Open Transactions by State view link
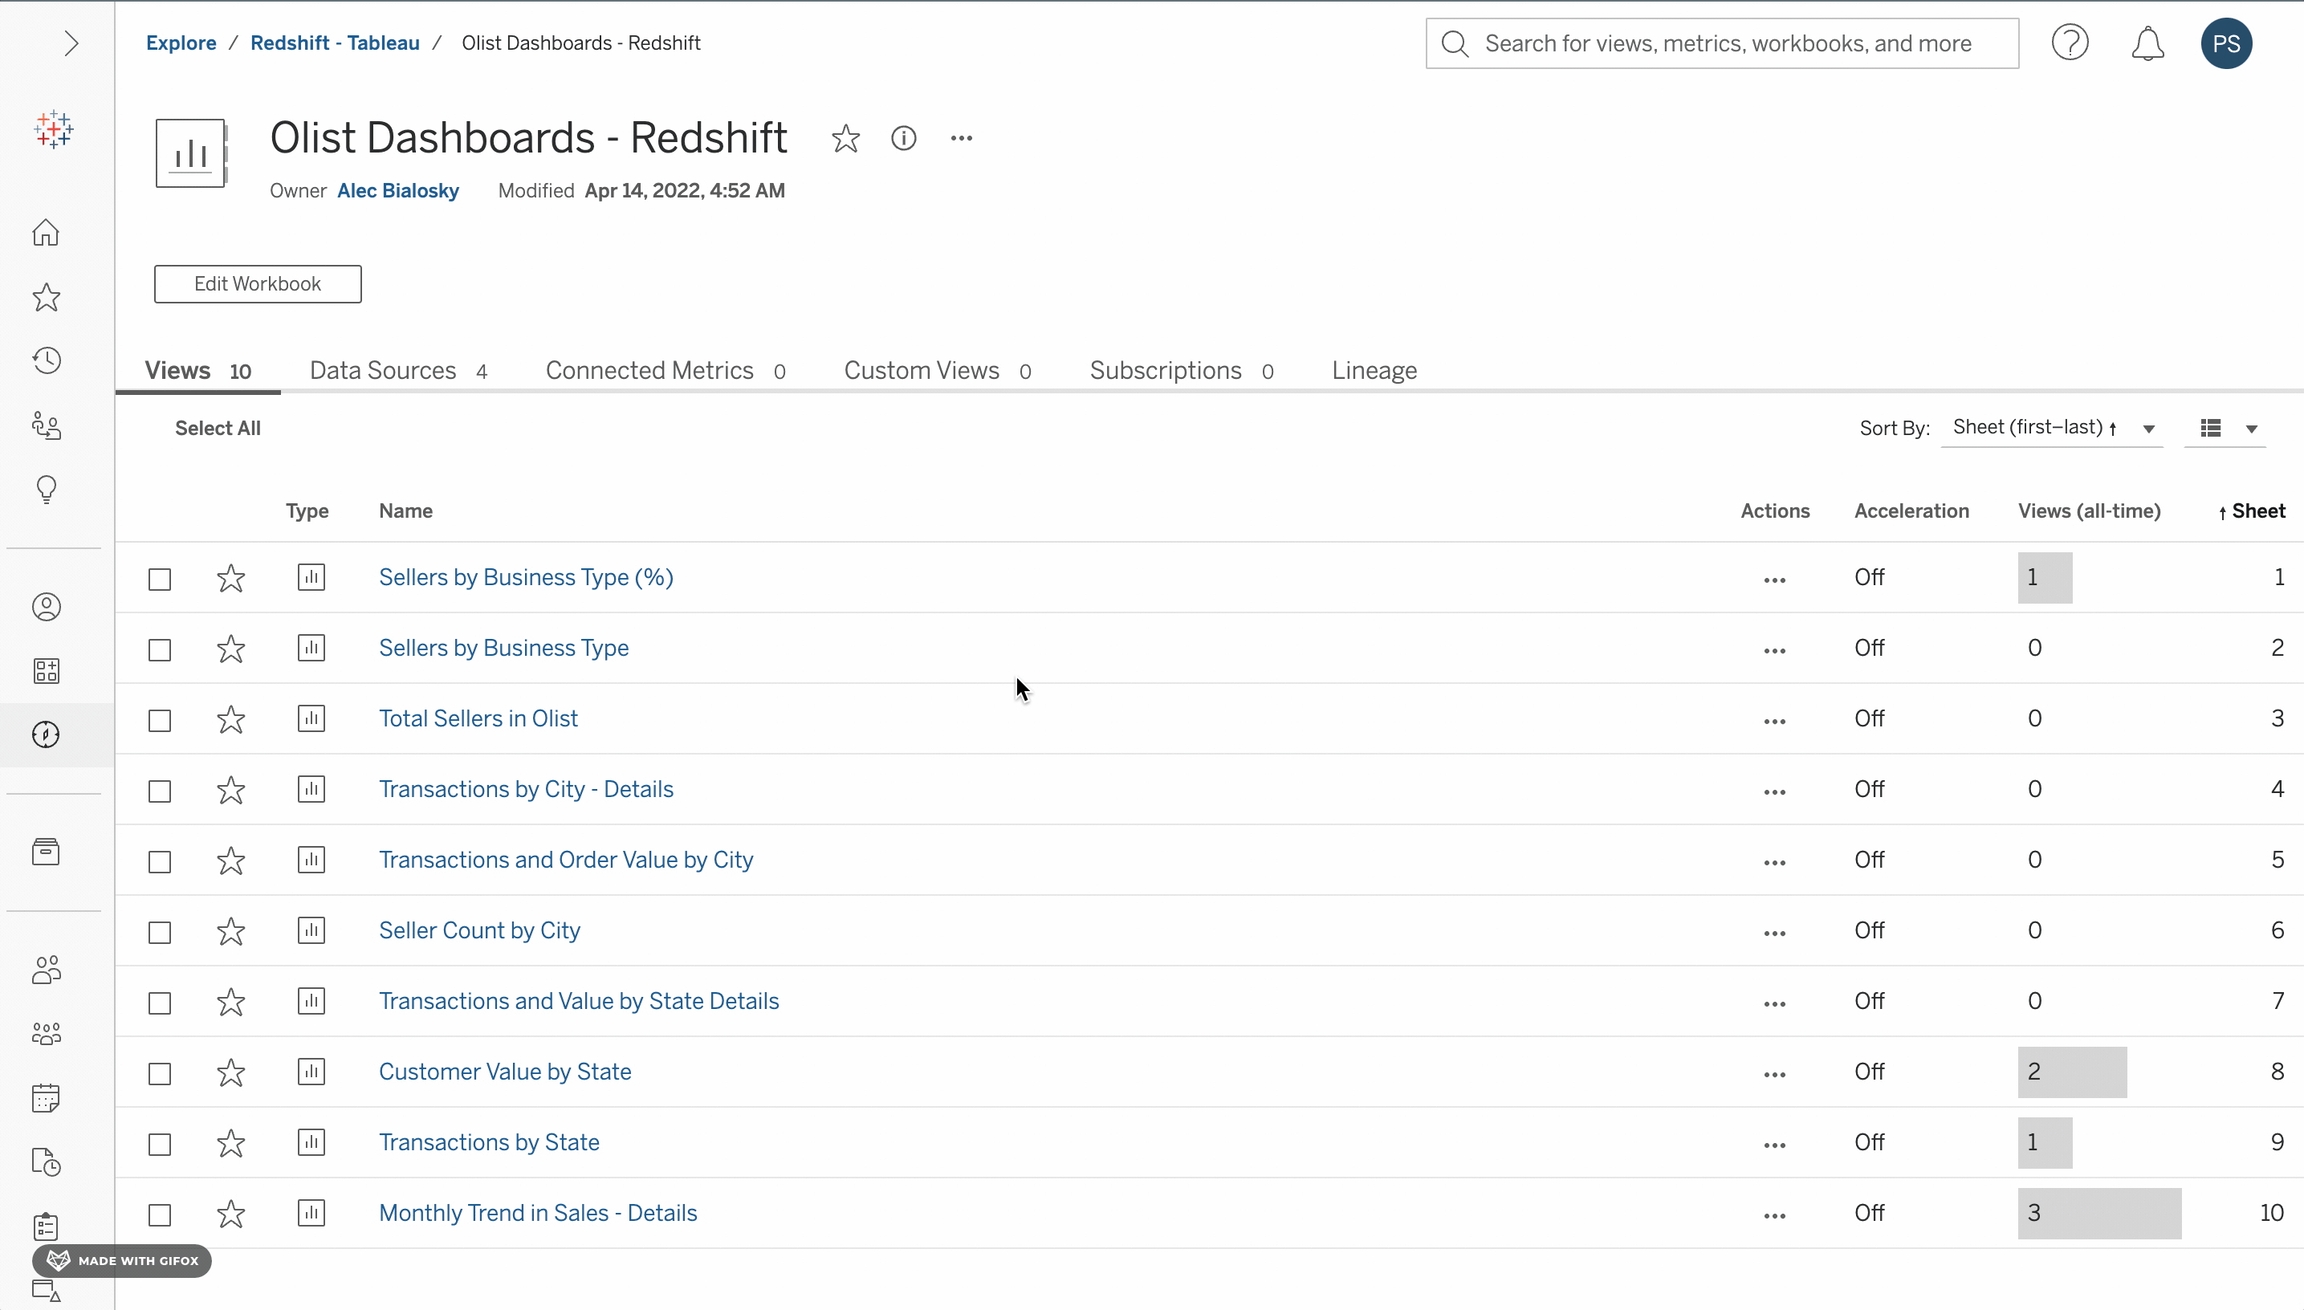 (x=489, y=1142)
